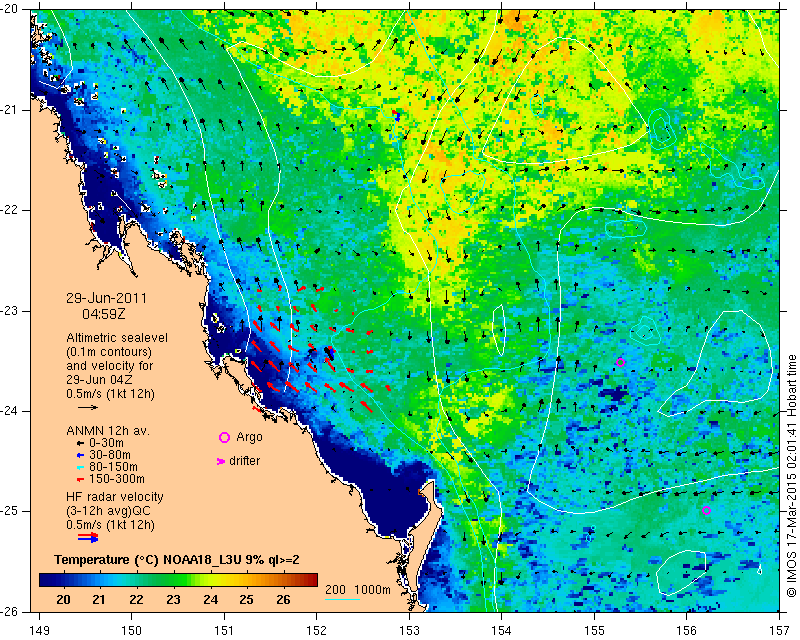Click the cyan 80-150m ANMN arrow symbol
The image size is (800, 640).
[80, 467]
